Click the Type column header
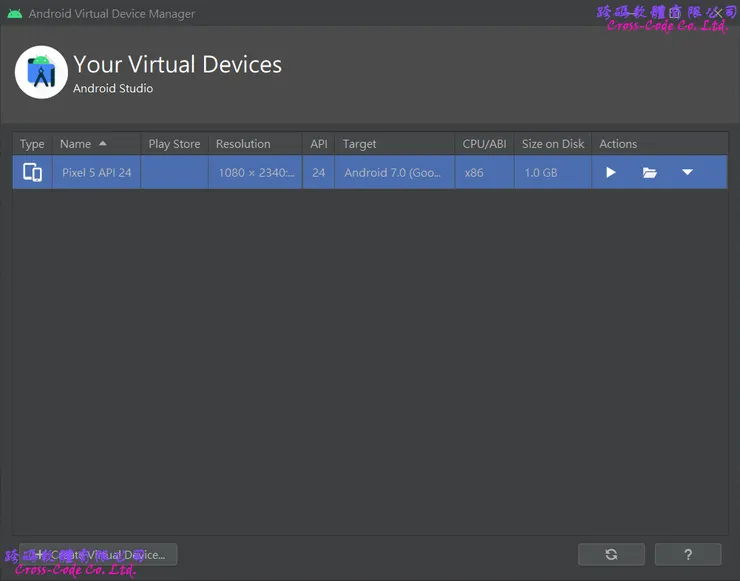 [32, 144]
